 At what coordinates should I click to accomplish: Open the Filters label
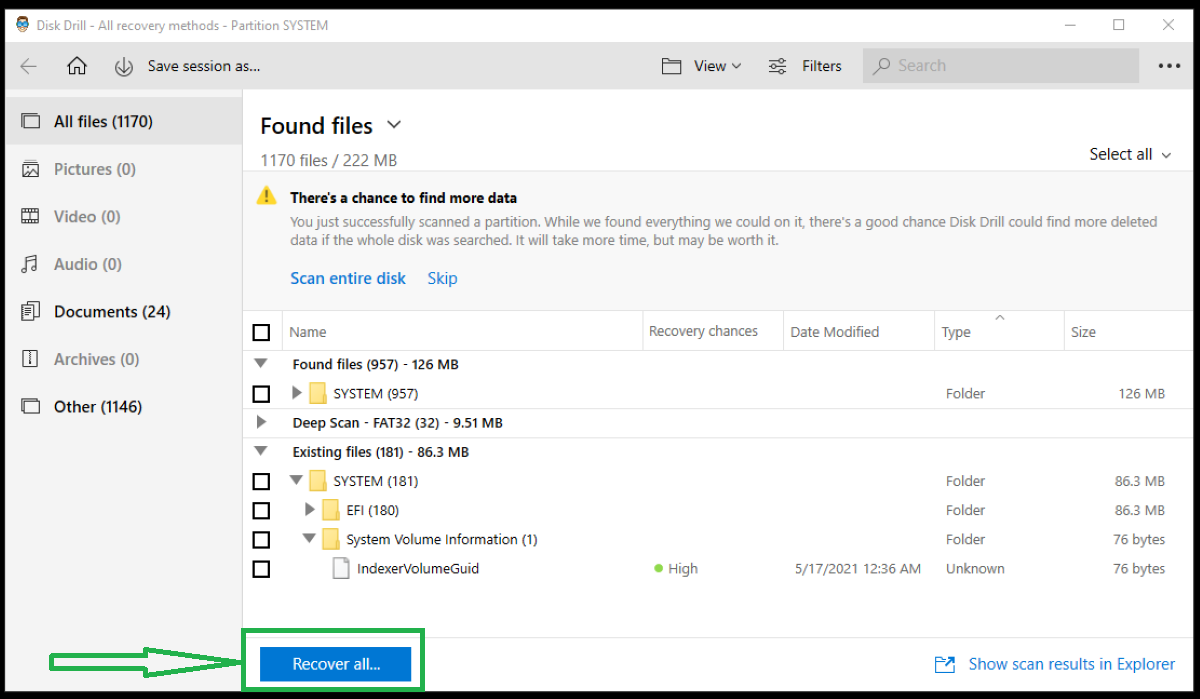pyautogui.click(x=822, y=66)
